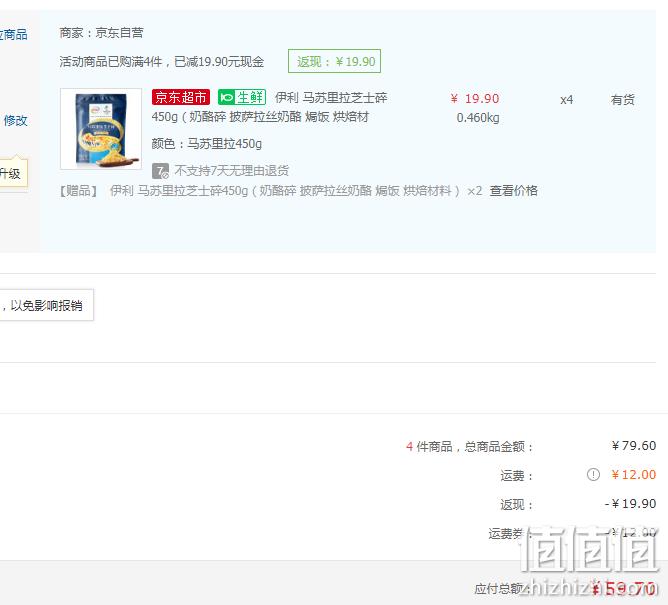Click the 运费： label
The width and height of the screenshot is (668, 605).
517,475
